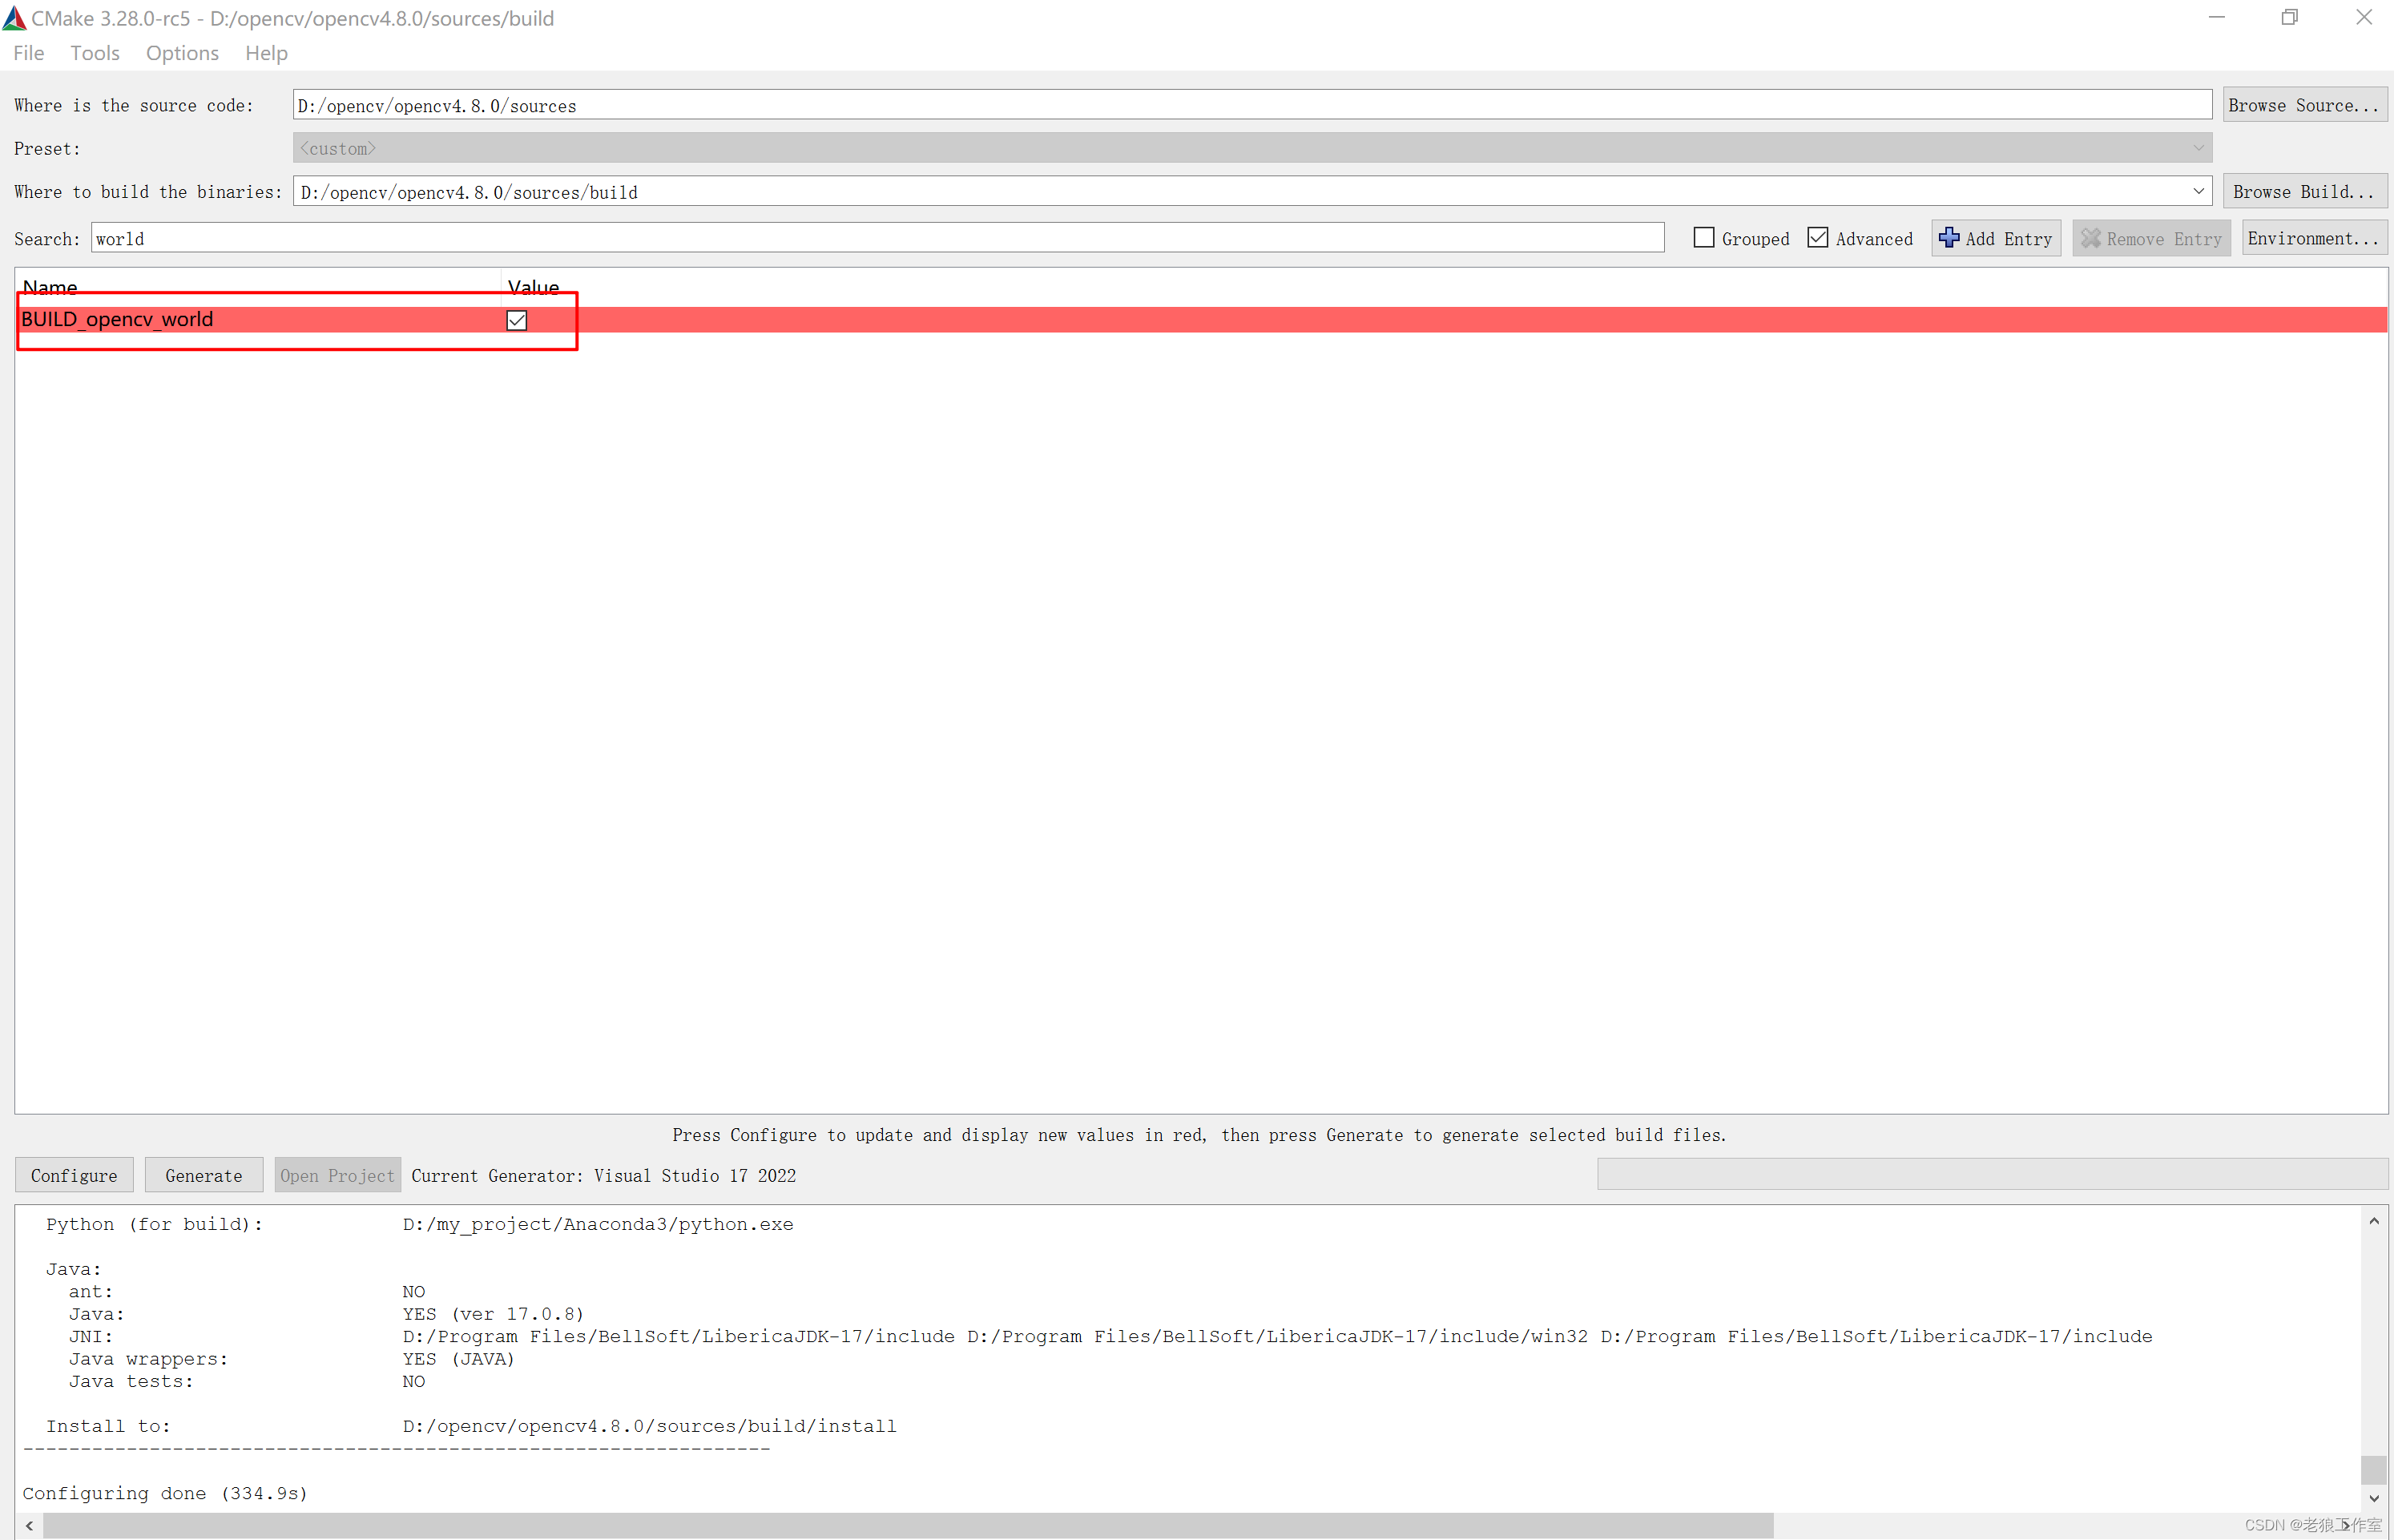Open the Open Project button
This screenshot has width=2394, height=1540.
point(335,1174)
